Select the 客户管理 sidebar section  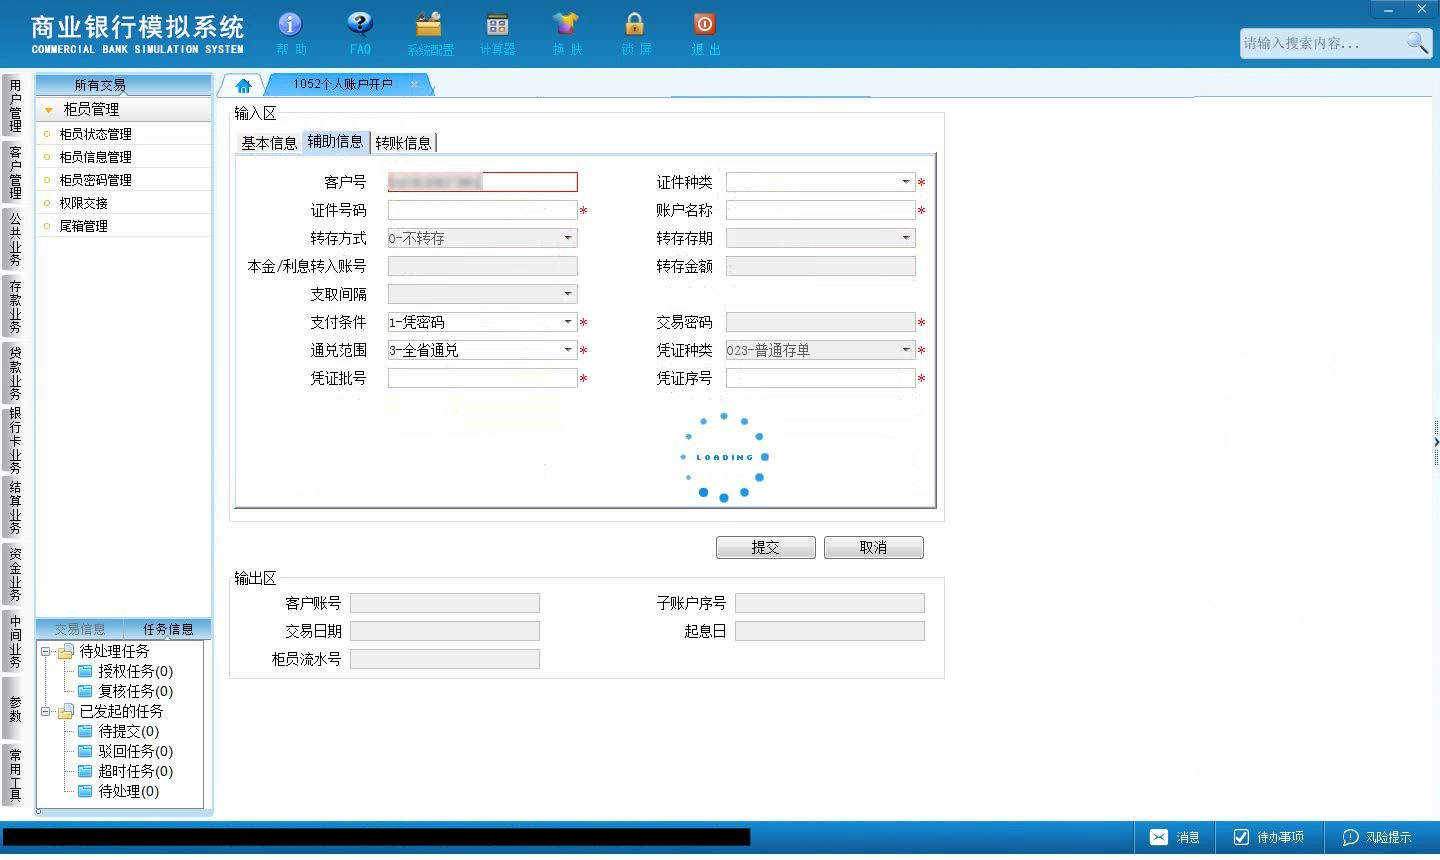point(15,172)
